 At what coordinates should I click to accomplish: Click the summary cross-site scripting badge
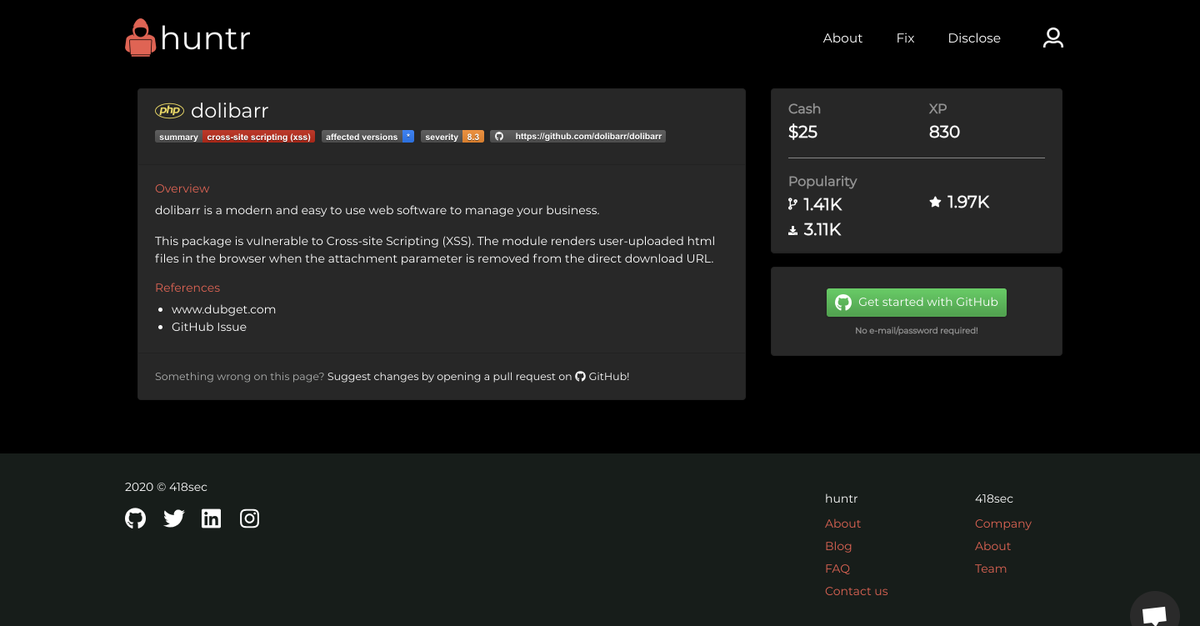(235, 136)
